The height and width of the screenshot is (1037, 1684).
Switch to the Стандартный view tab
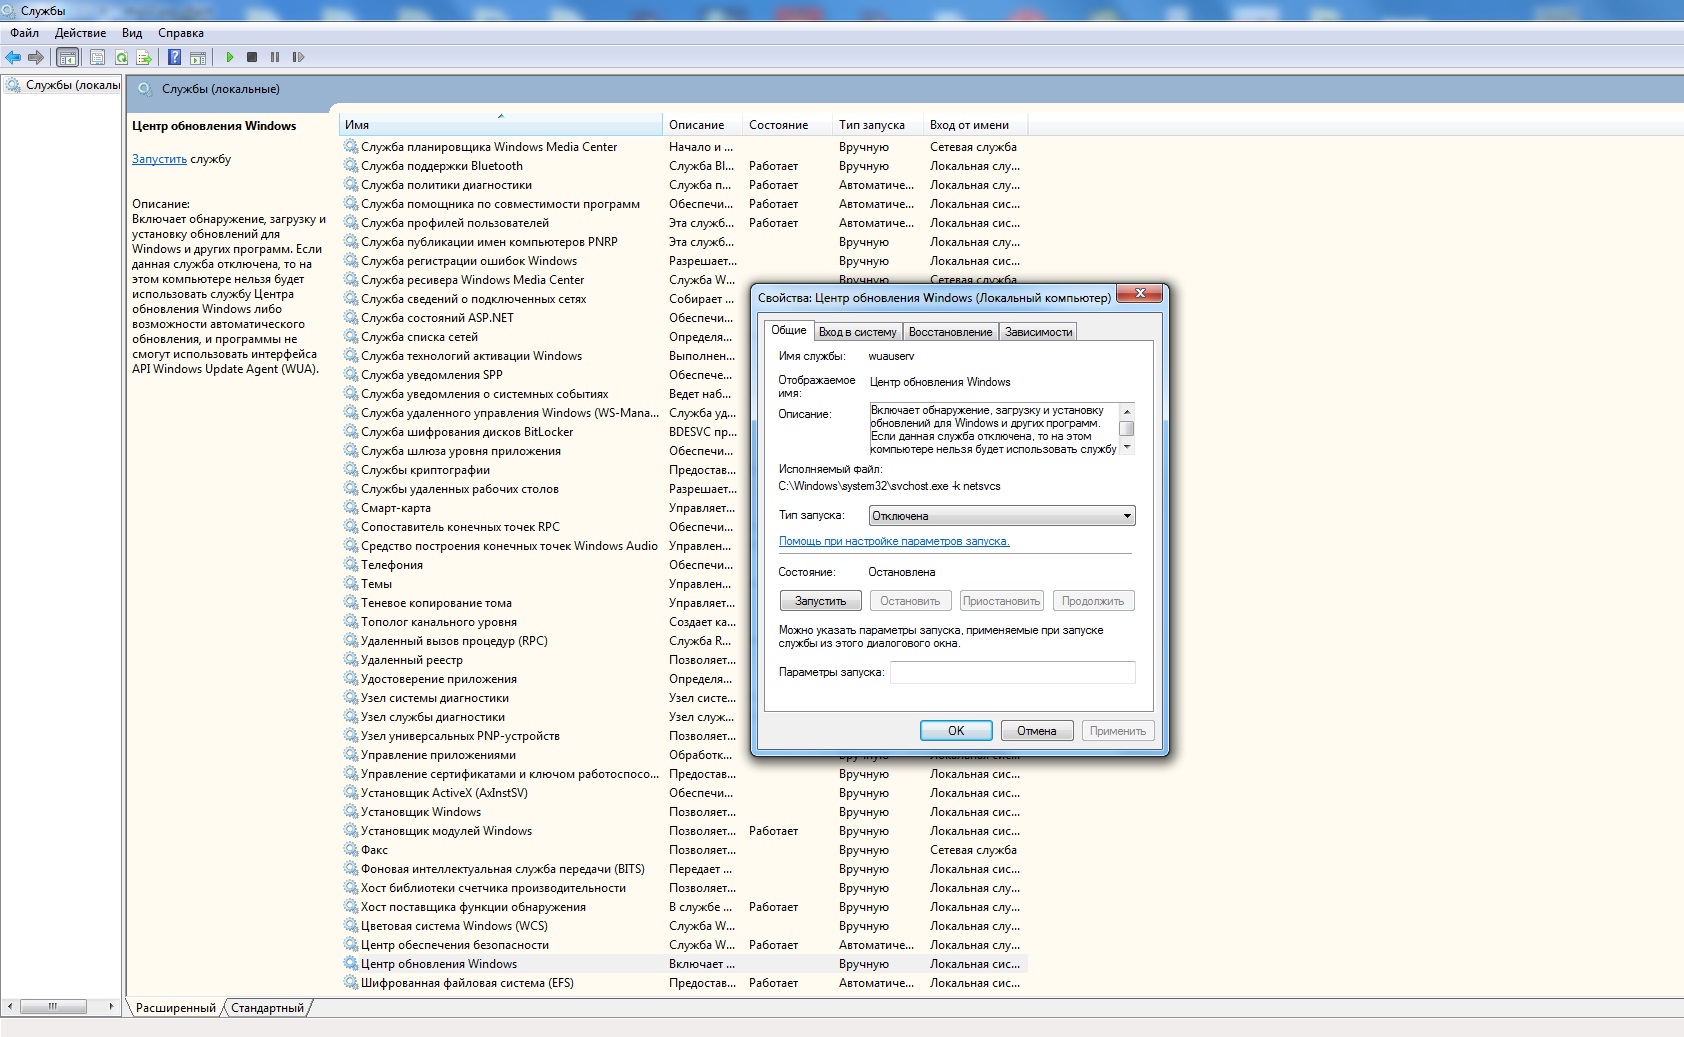267,1008
